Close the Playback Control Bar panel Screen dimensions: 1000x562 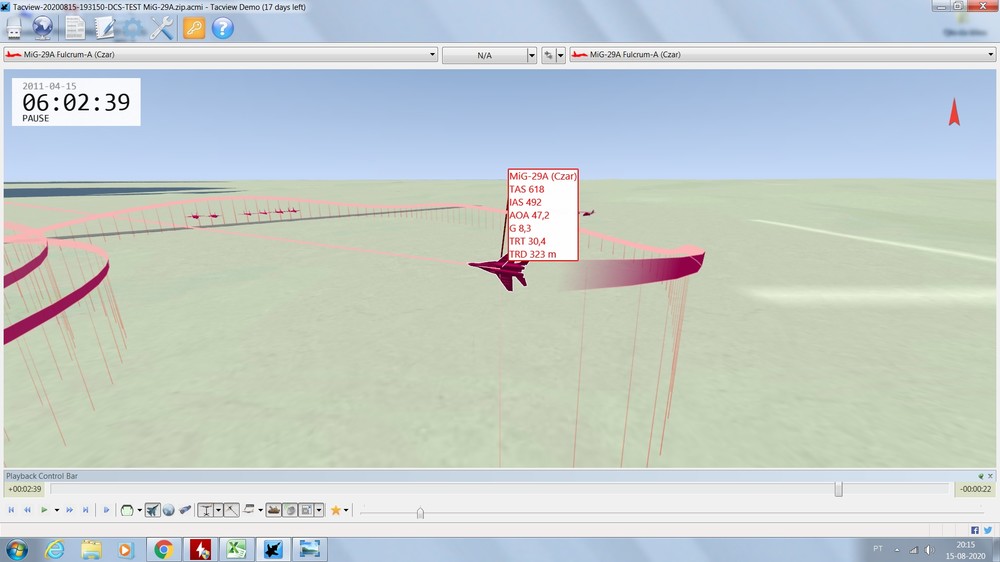[x=990, y=476]
